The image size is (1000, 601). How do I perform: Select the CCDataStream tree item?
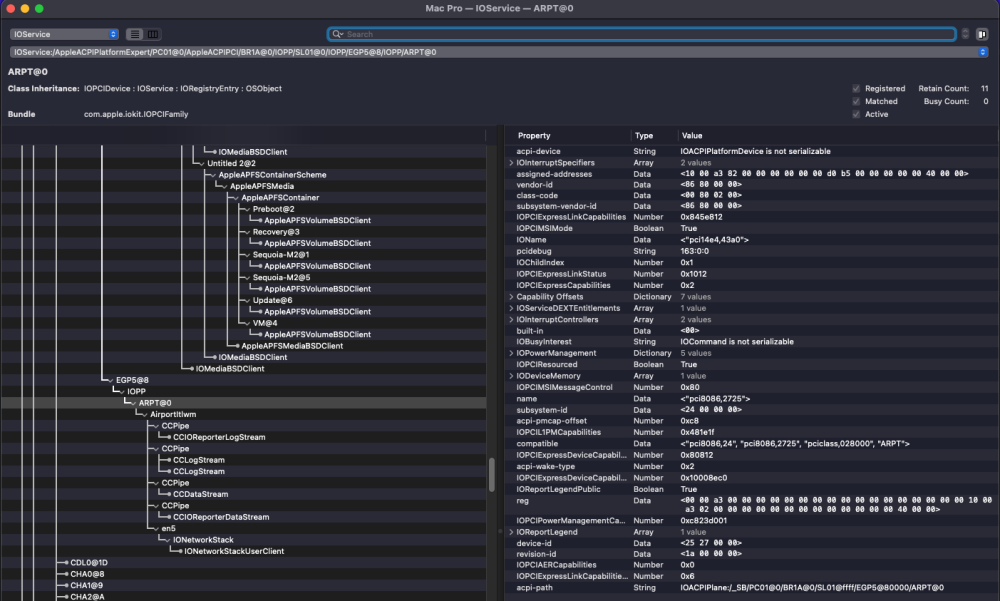[200, 494]
